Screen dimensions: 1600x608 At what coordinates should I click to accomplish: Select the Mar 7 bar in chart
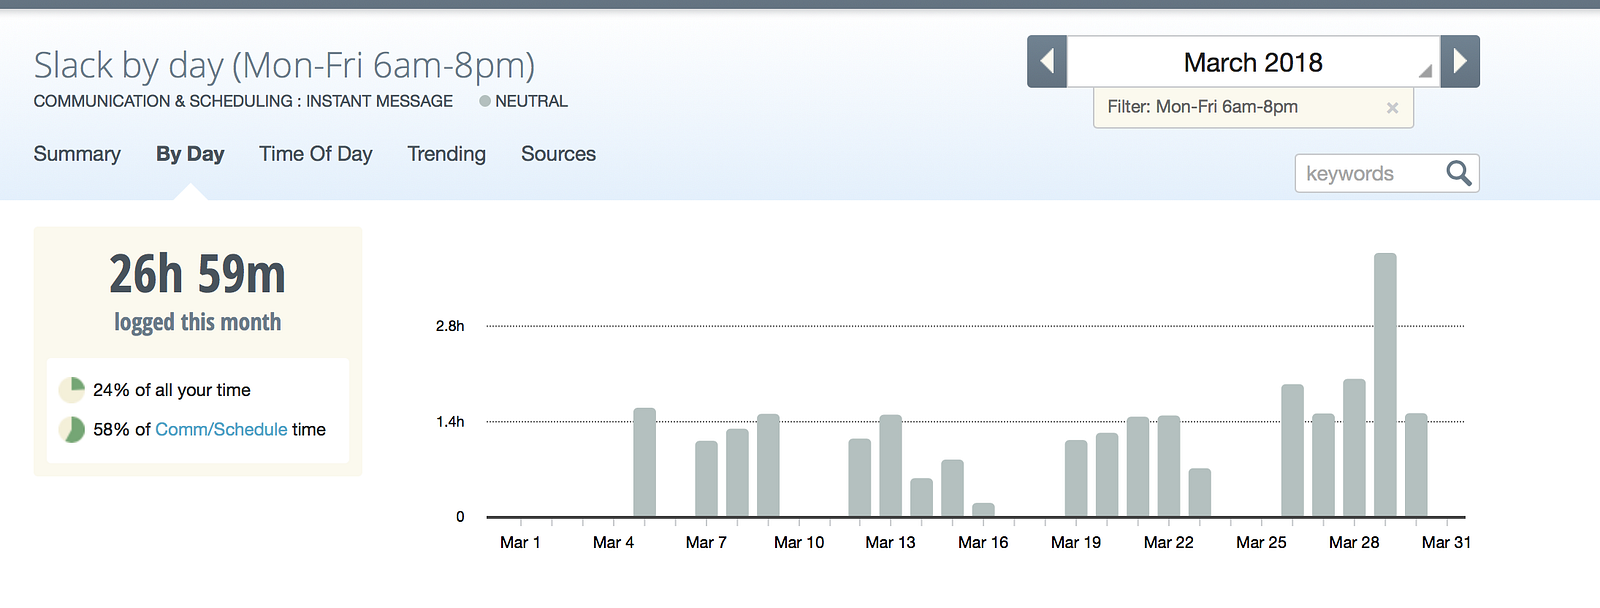click(x=706, y=479)
